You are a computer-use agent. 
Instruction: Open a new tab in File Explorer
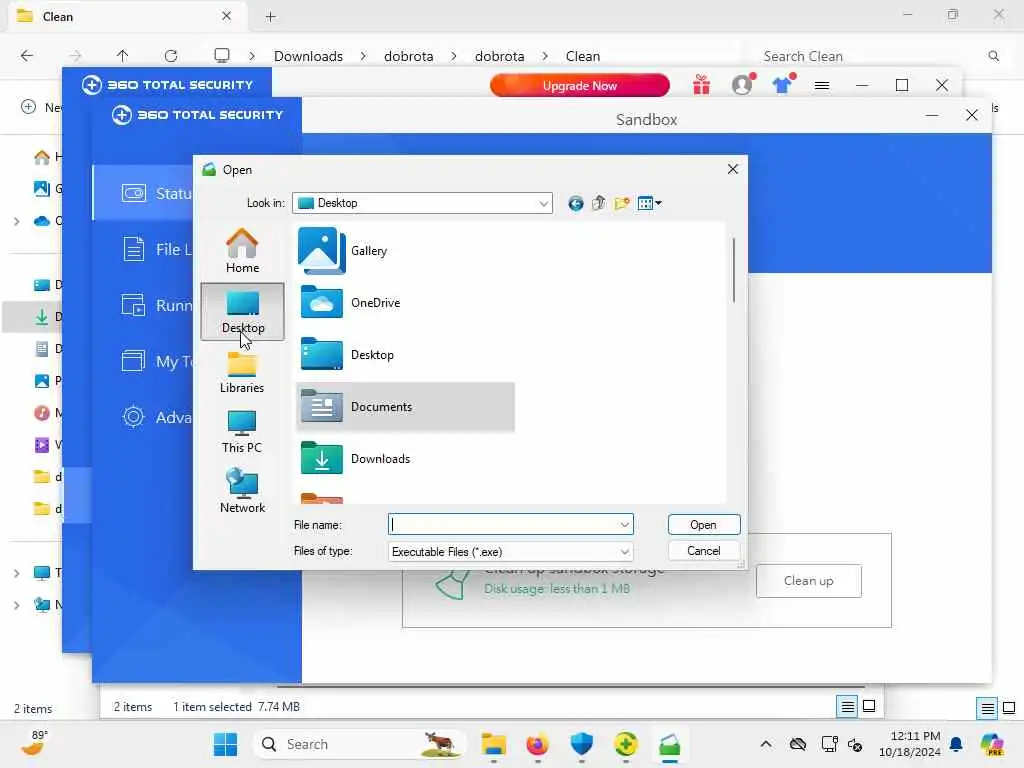tap(271, 16)
